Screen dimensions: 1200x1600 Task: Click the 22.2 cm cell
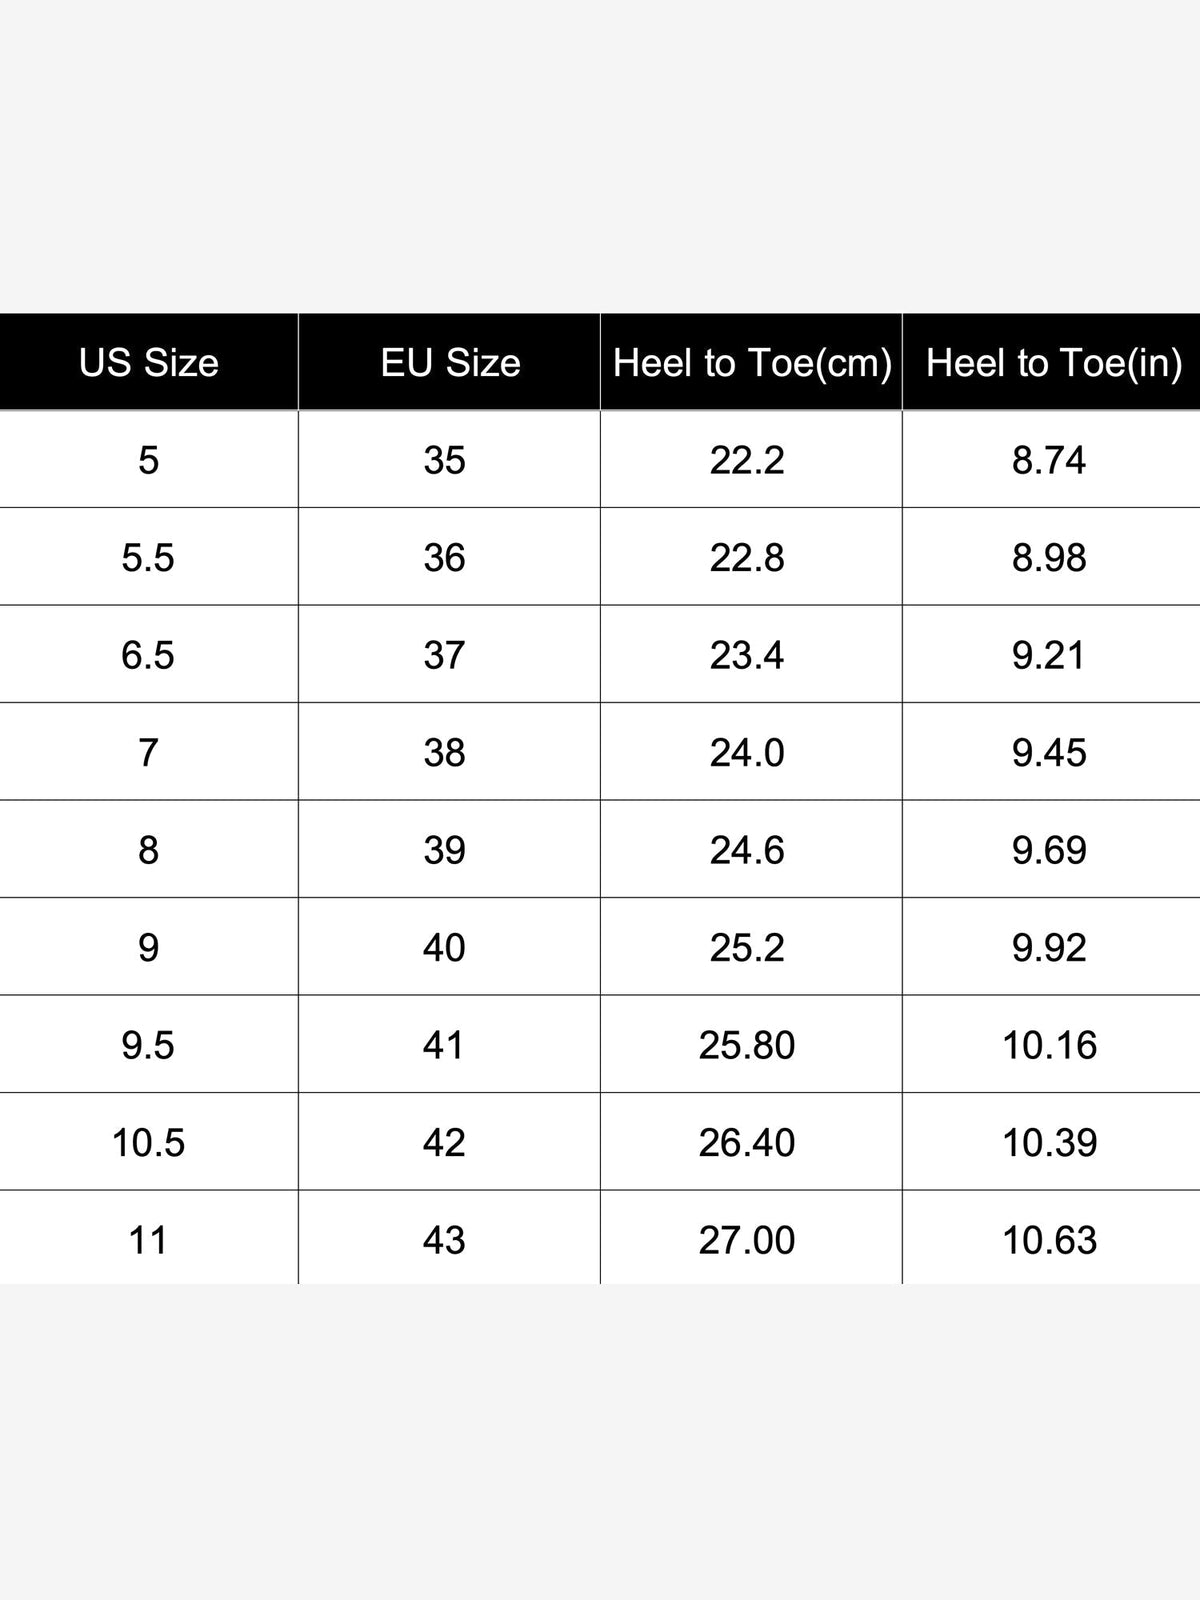click(752, 460)
